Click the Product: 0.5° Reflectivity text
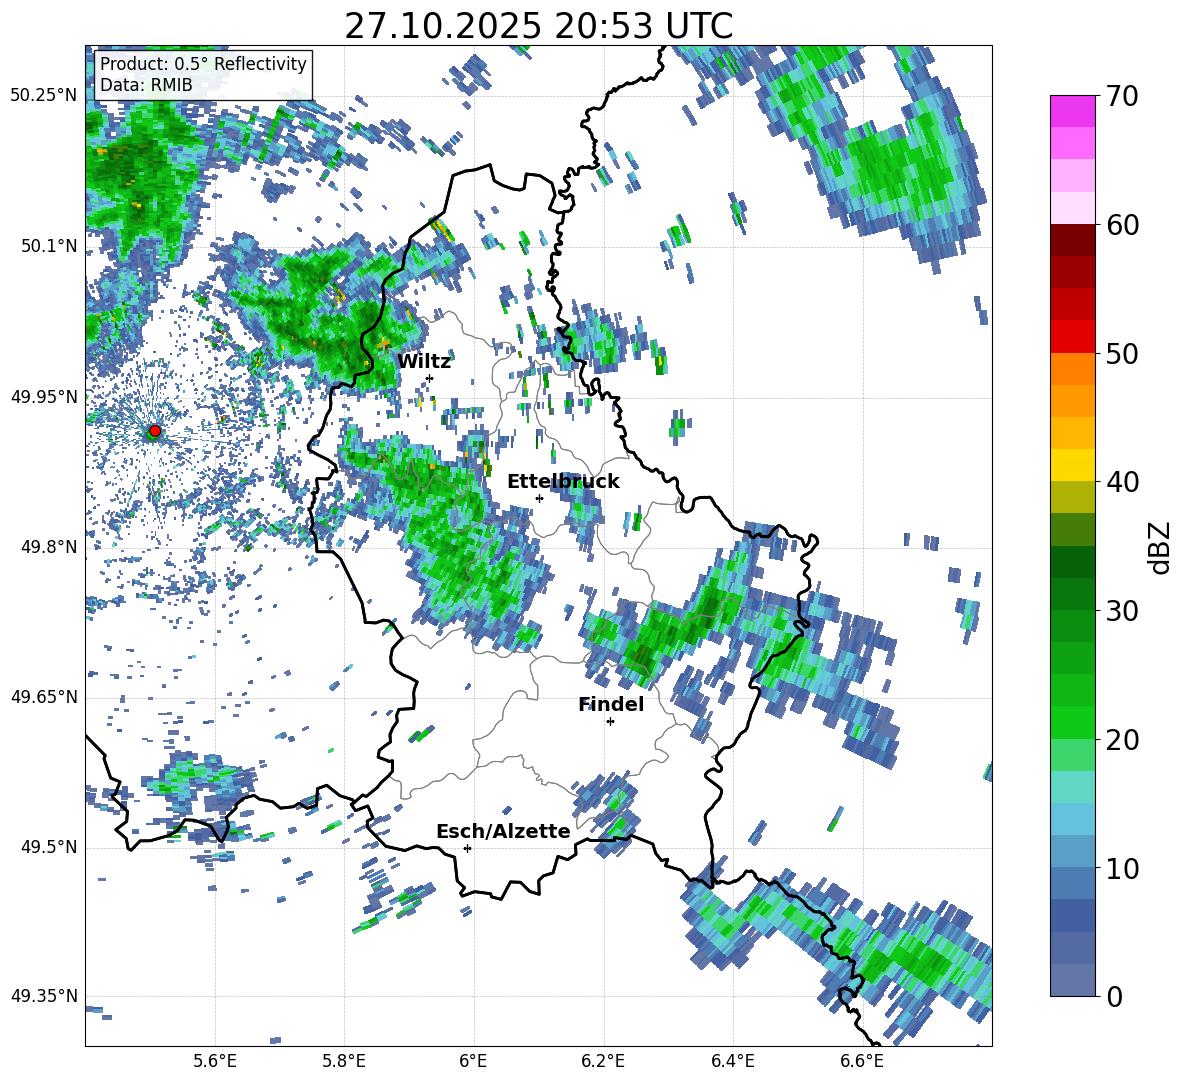Viewport: 1184px width, 1081px height. pos(203,63)
